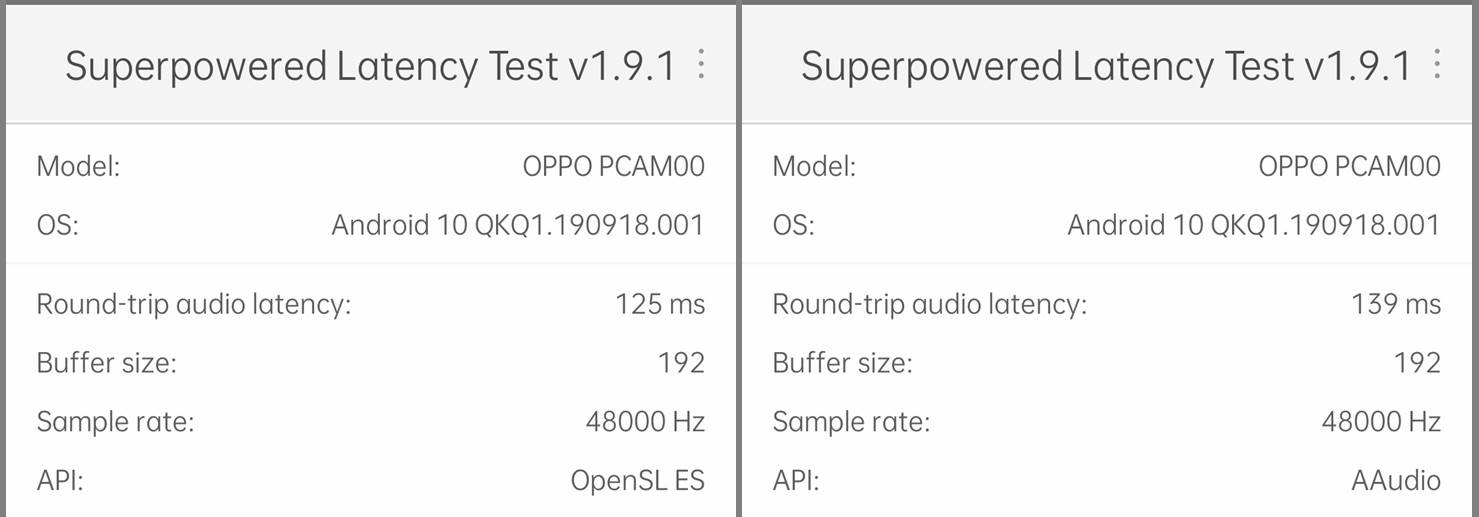1479x517 pixels.
Task: Click the 48000 Hz value in the AAudio panel
Action: point(1381,422)
